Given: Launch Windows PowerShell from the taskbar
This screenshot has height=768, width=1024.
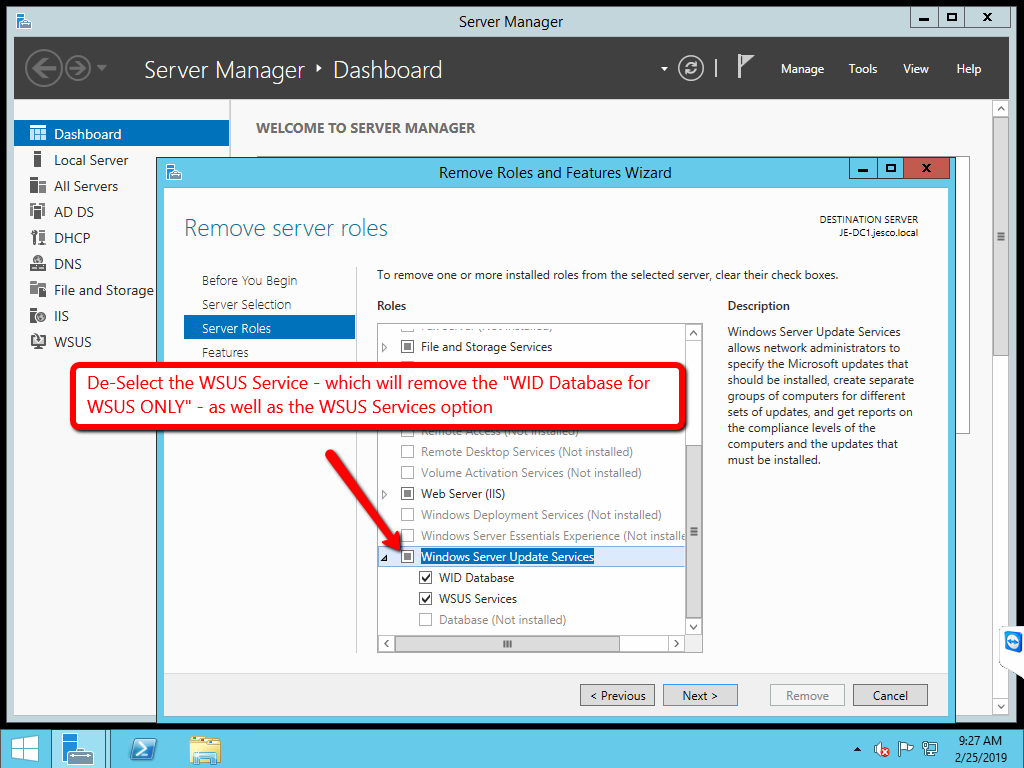Looking at the screenshot, I should (144, 749).
